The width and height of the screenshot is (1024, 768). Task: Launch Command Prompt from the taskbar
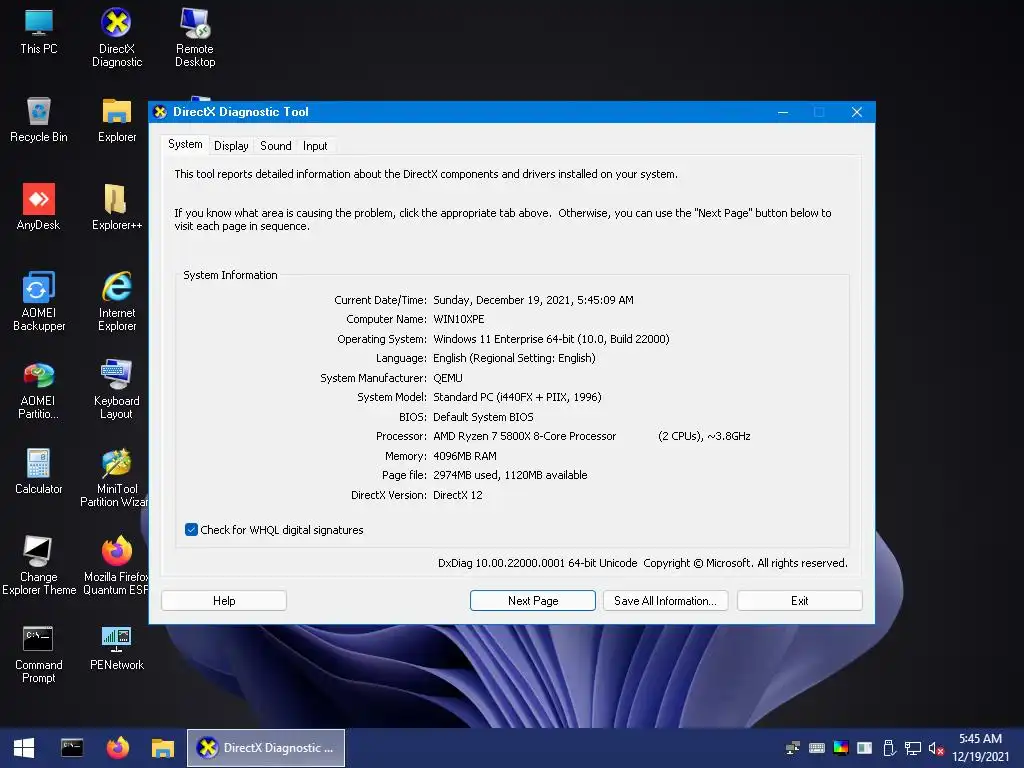click(72, 748)
